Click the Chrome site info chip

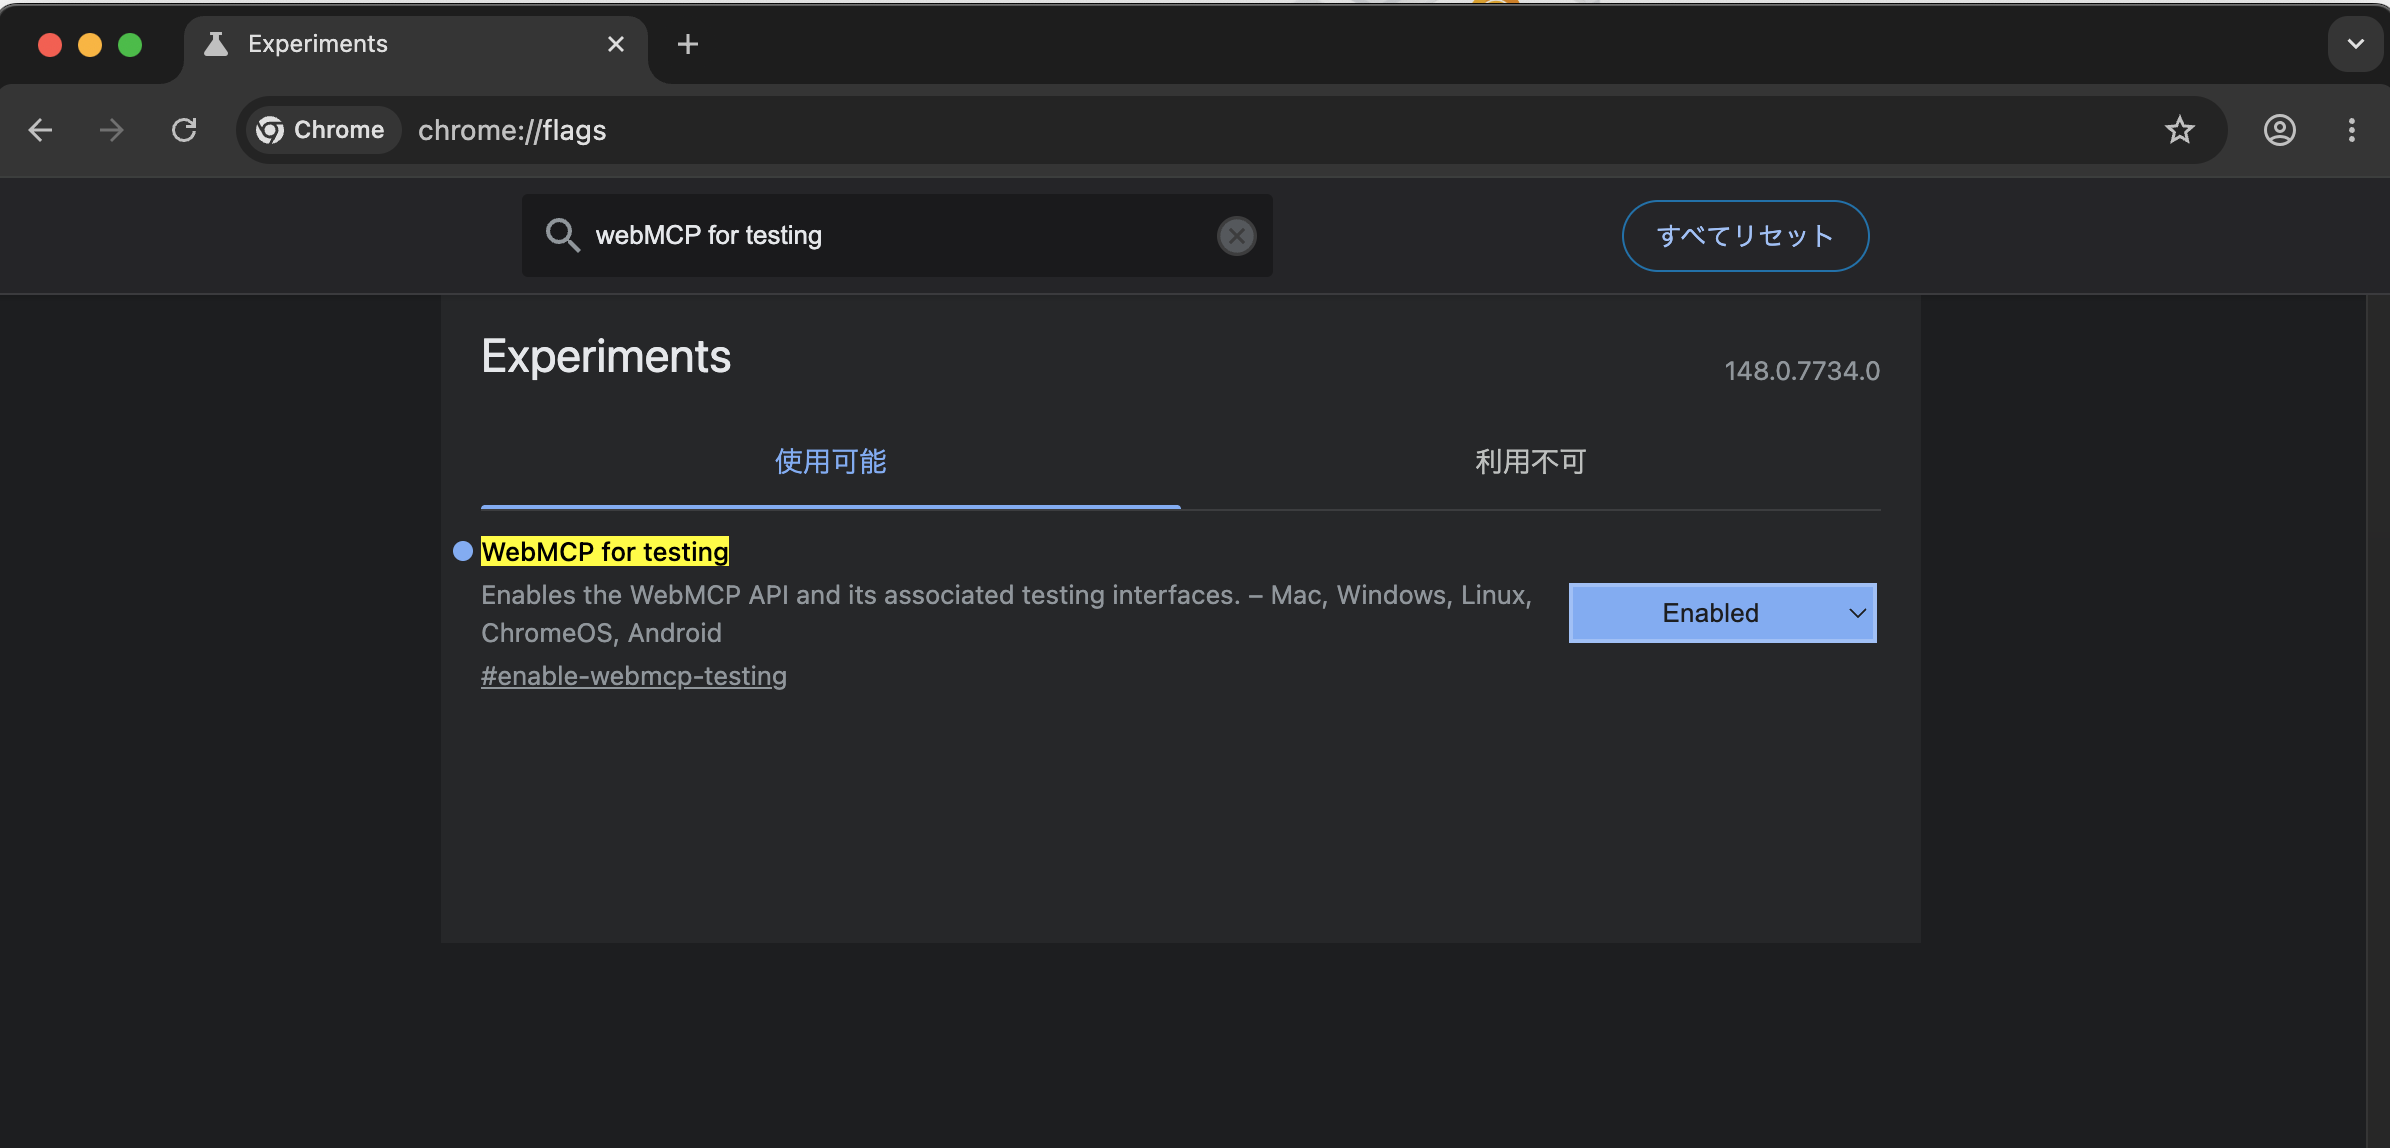coord(321,130)
